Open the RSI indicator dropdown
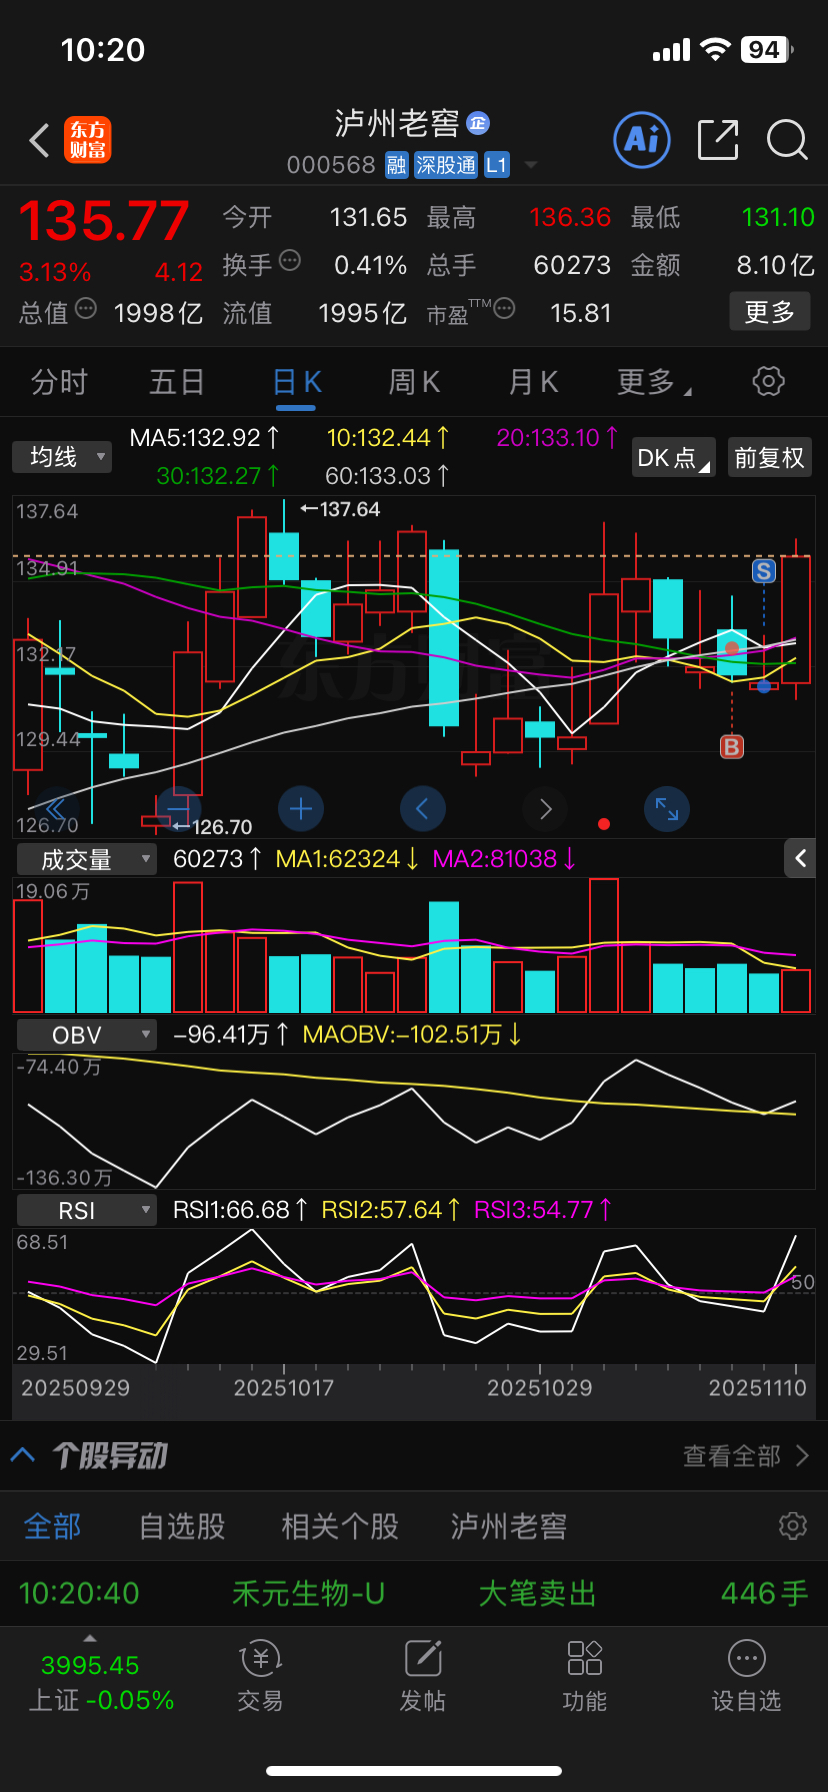828x1792 pixels. point(86,1210)
